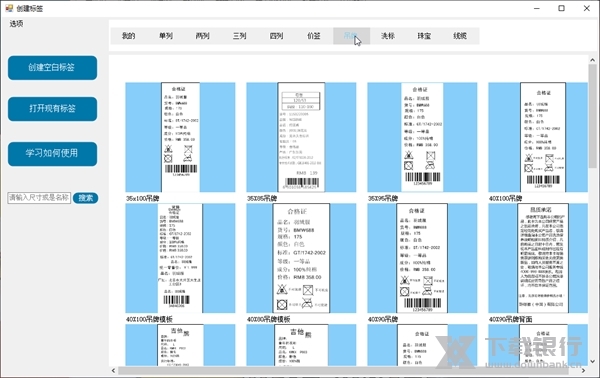600x378 pixels.
Task: Click the 搜索 search button
Action: click(85, 198)
